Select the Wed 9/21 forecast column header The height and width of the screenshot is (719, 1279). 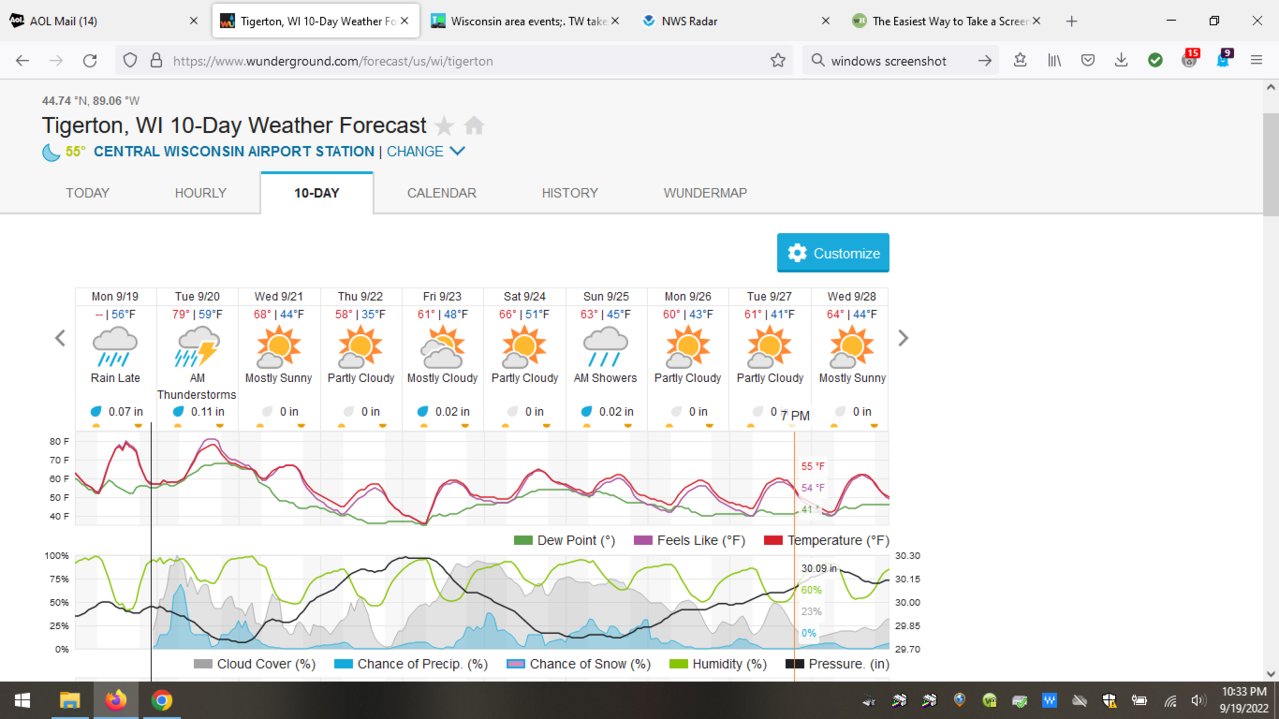[279, 296]
